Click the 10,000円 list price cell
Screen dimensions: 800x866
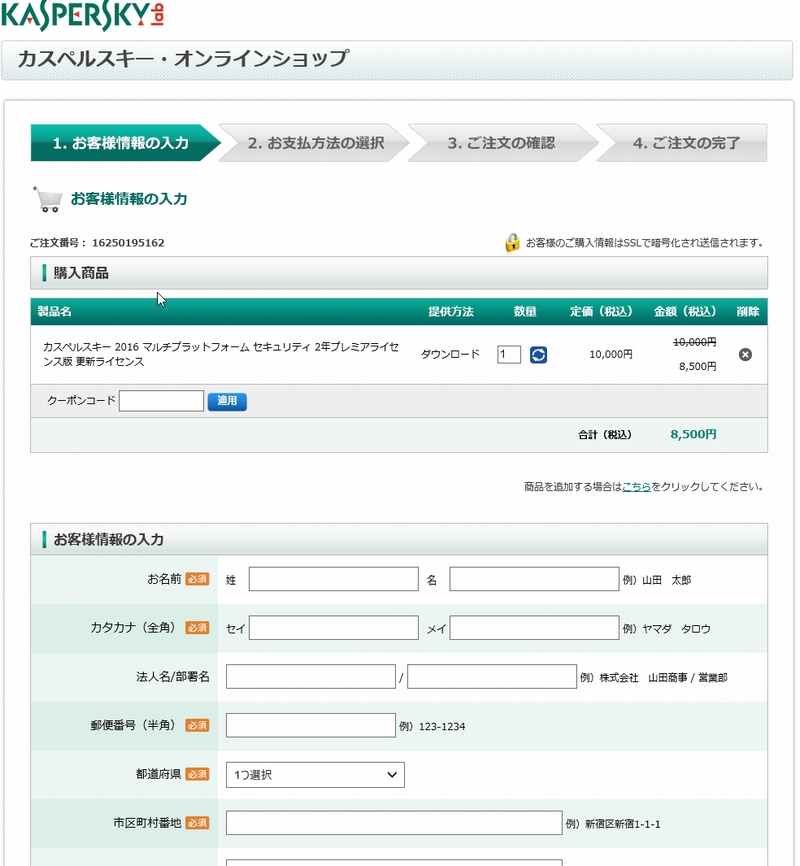(x=611, y=355)
